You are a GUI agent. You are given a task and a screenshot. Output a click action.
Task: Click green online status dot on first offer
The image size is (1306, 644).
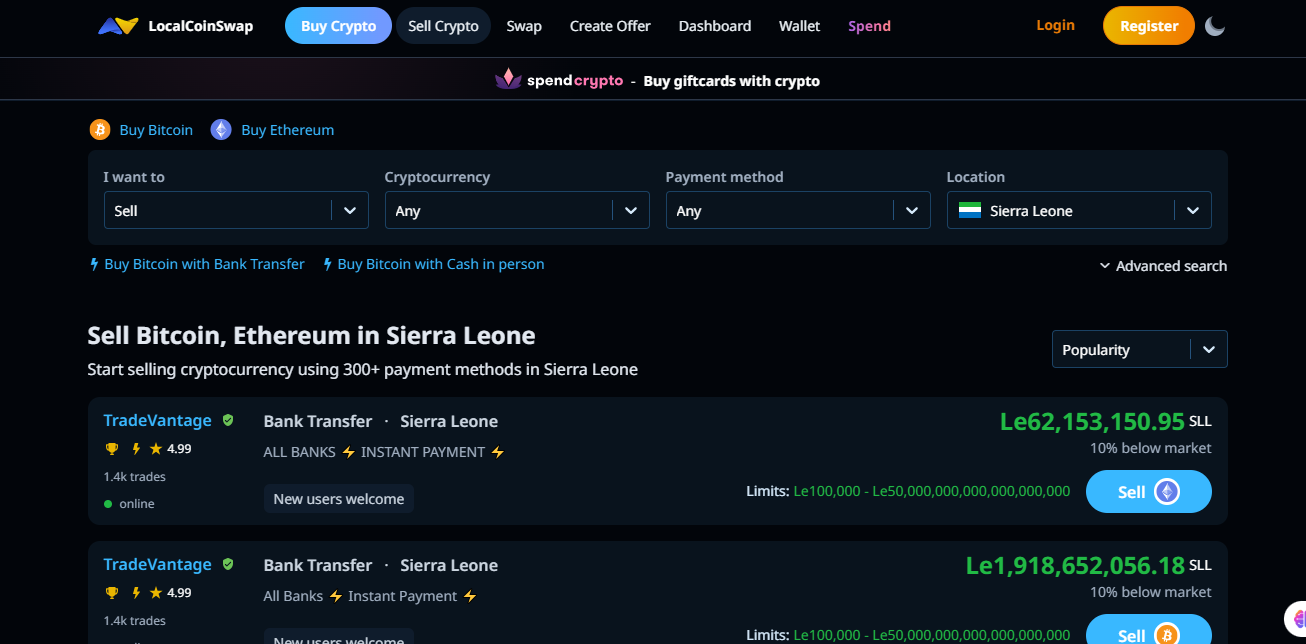(x=108, y=504)
